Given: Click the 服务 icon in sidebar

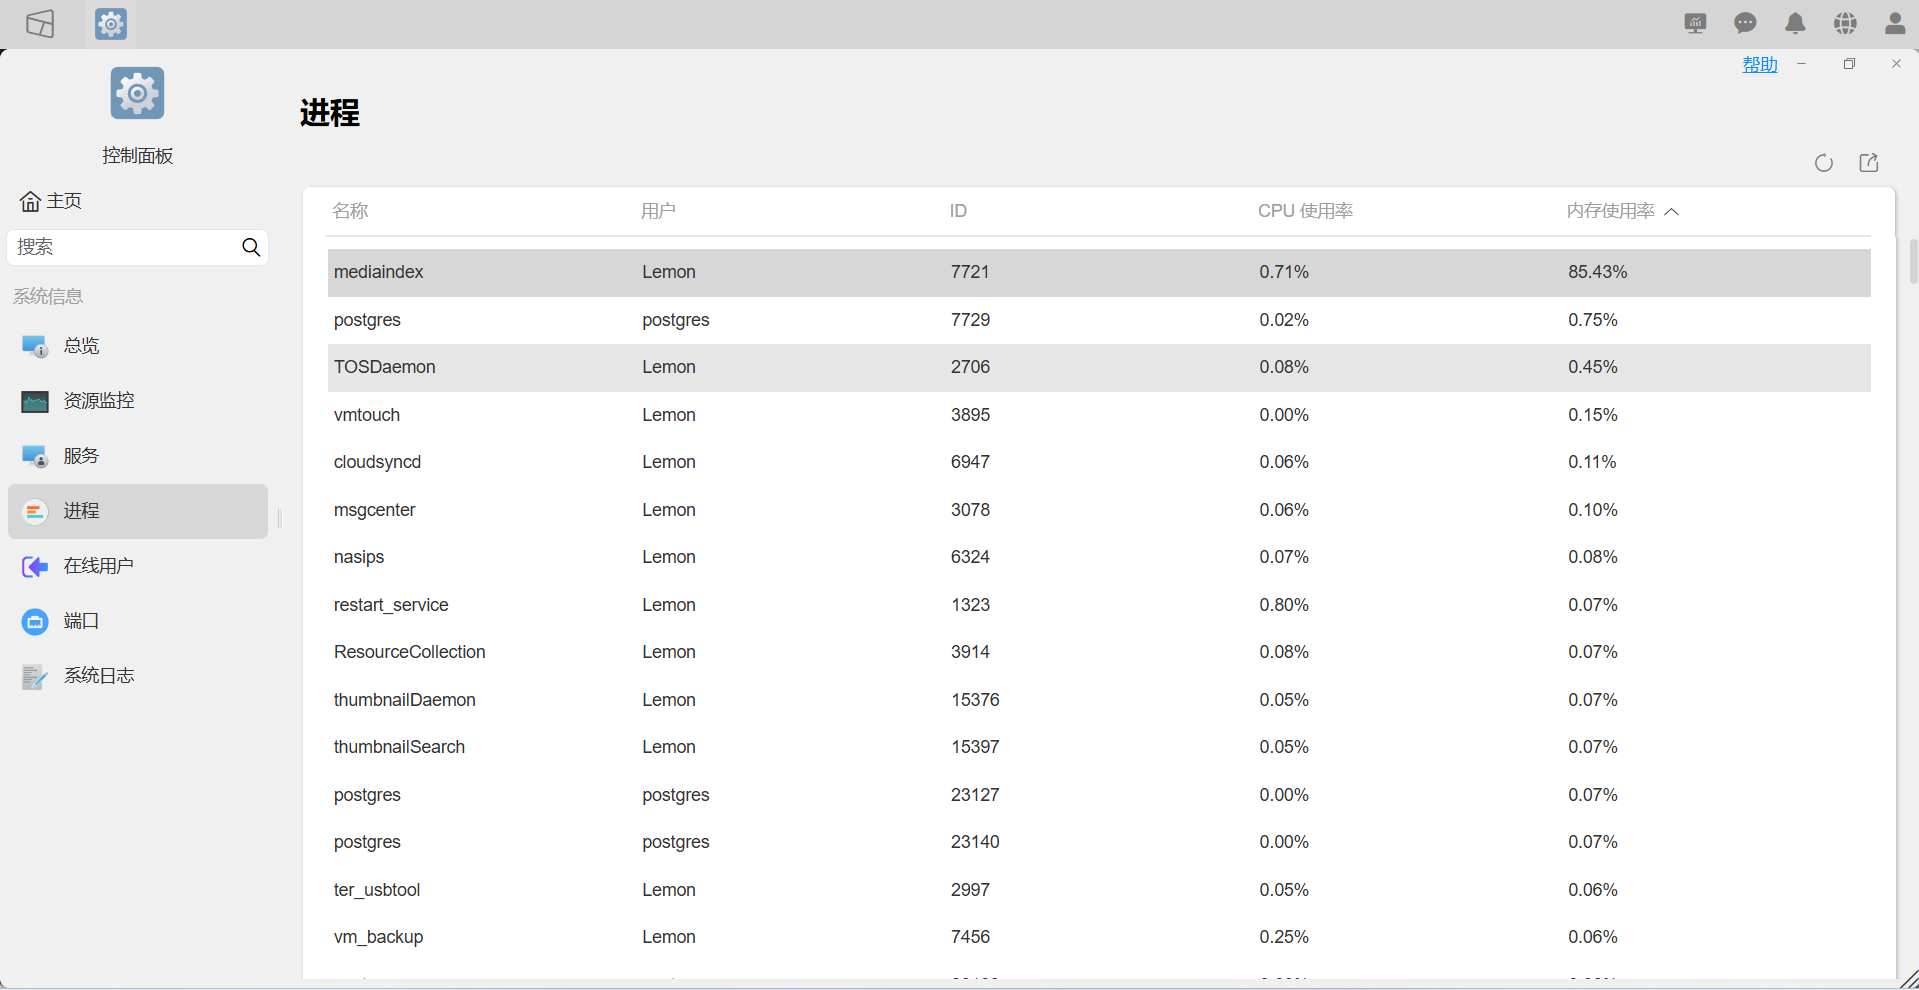Looking at the screenshot, I should tap(35, 457).
